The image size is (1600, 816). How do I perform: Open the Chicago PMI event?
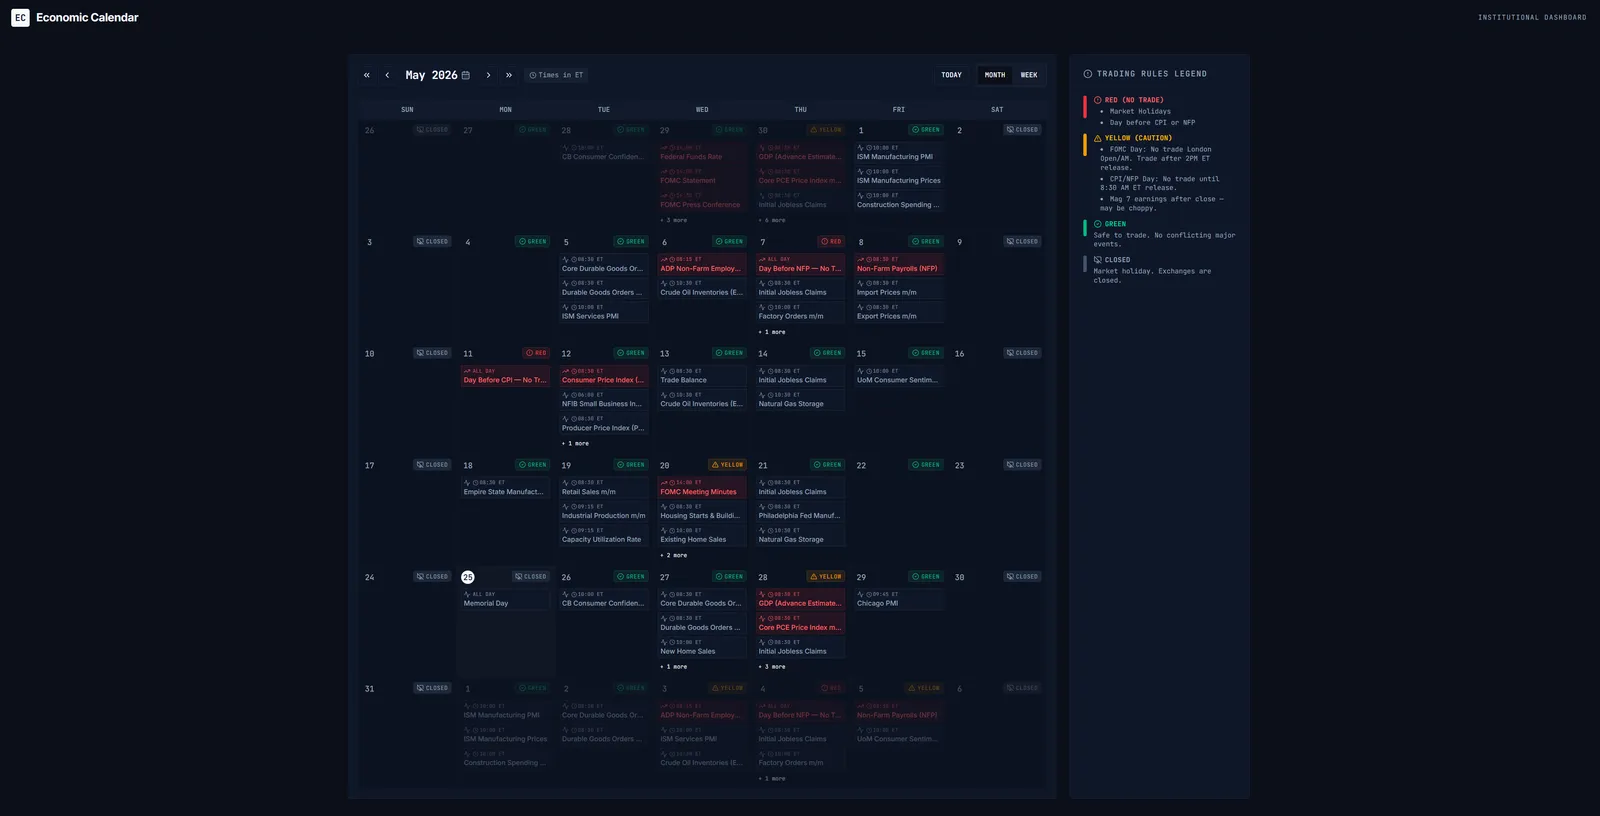point(899,600)
